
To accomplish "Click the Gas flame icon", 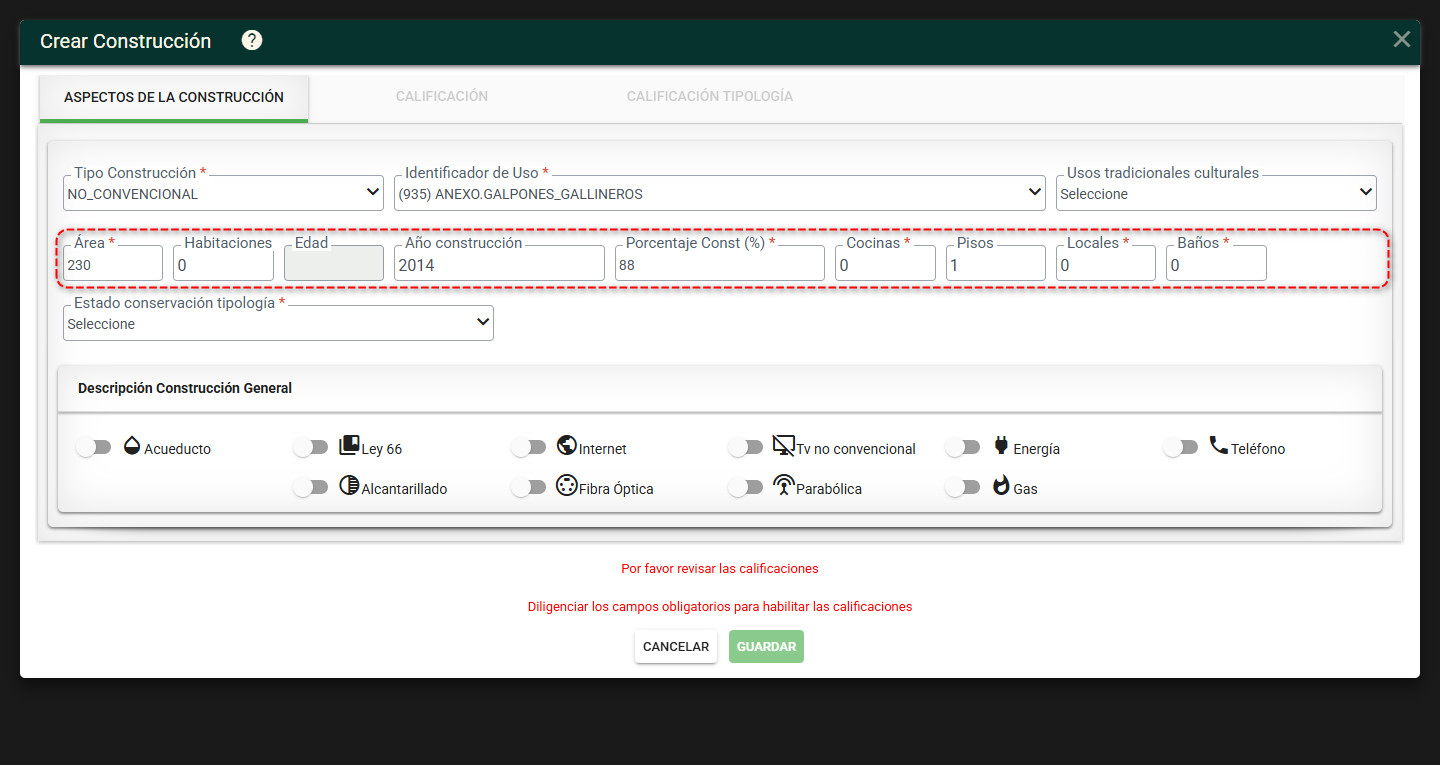I will [1001, 487].
